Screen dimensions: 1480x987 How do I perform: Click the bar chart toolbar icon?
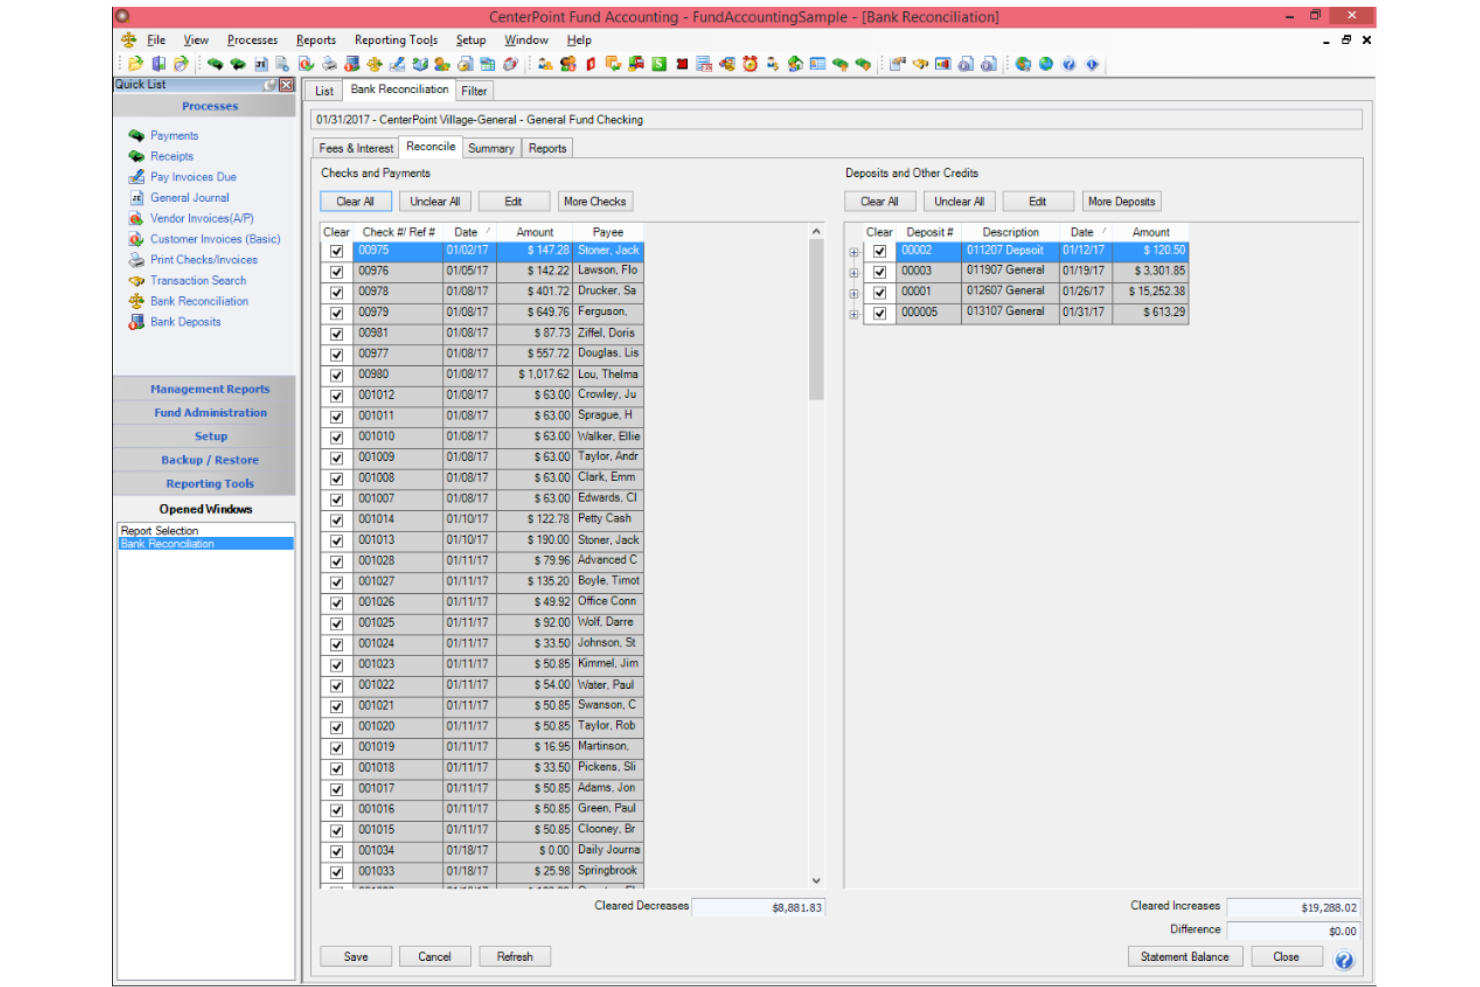(943, 64)
